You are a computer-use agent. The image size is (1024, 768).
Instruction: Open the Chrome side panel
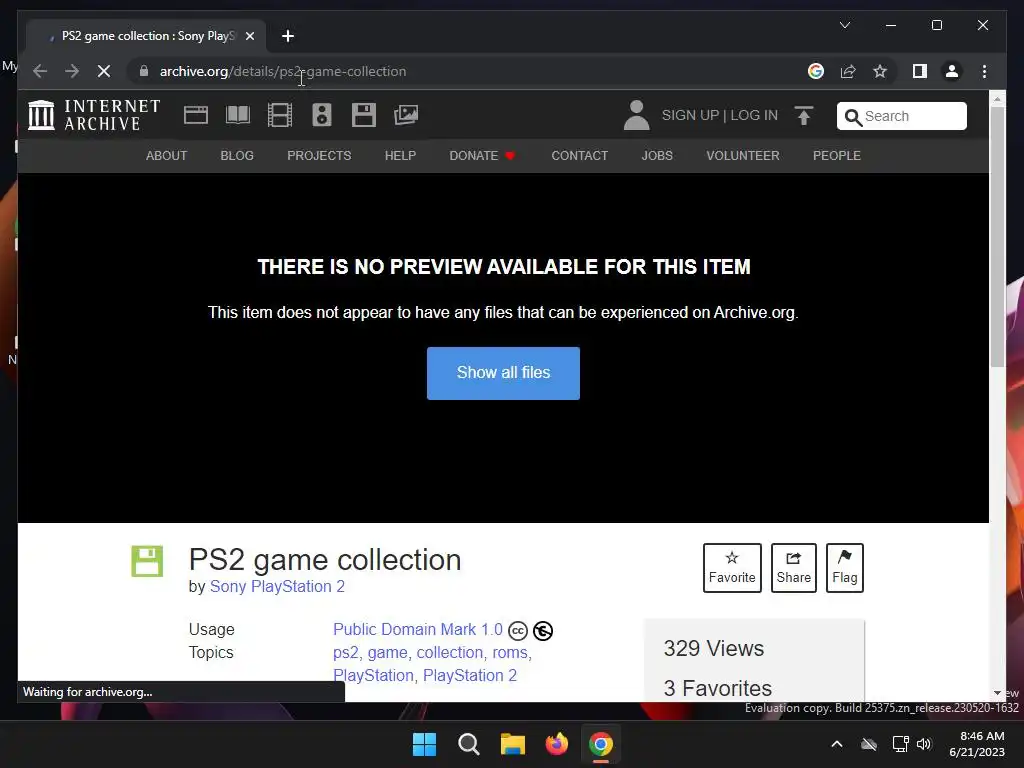tap(920, 71)
